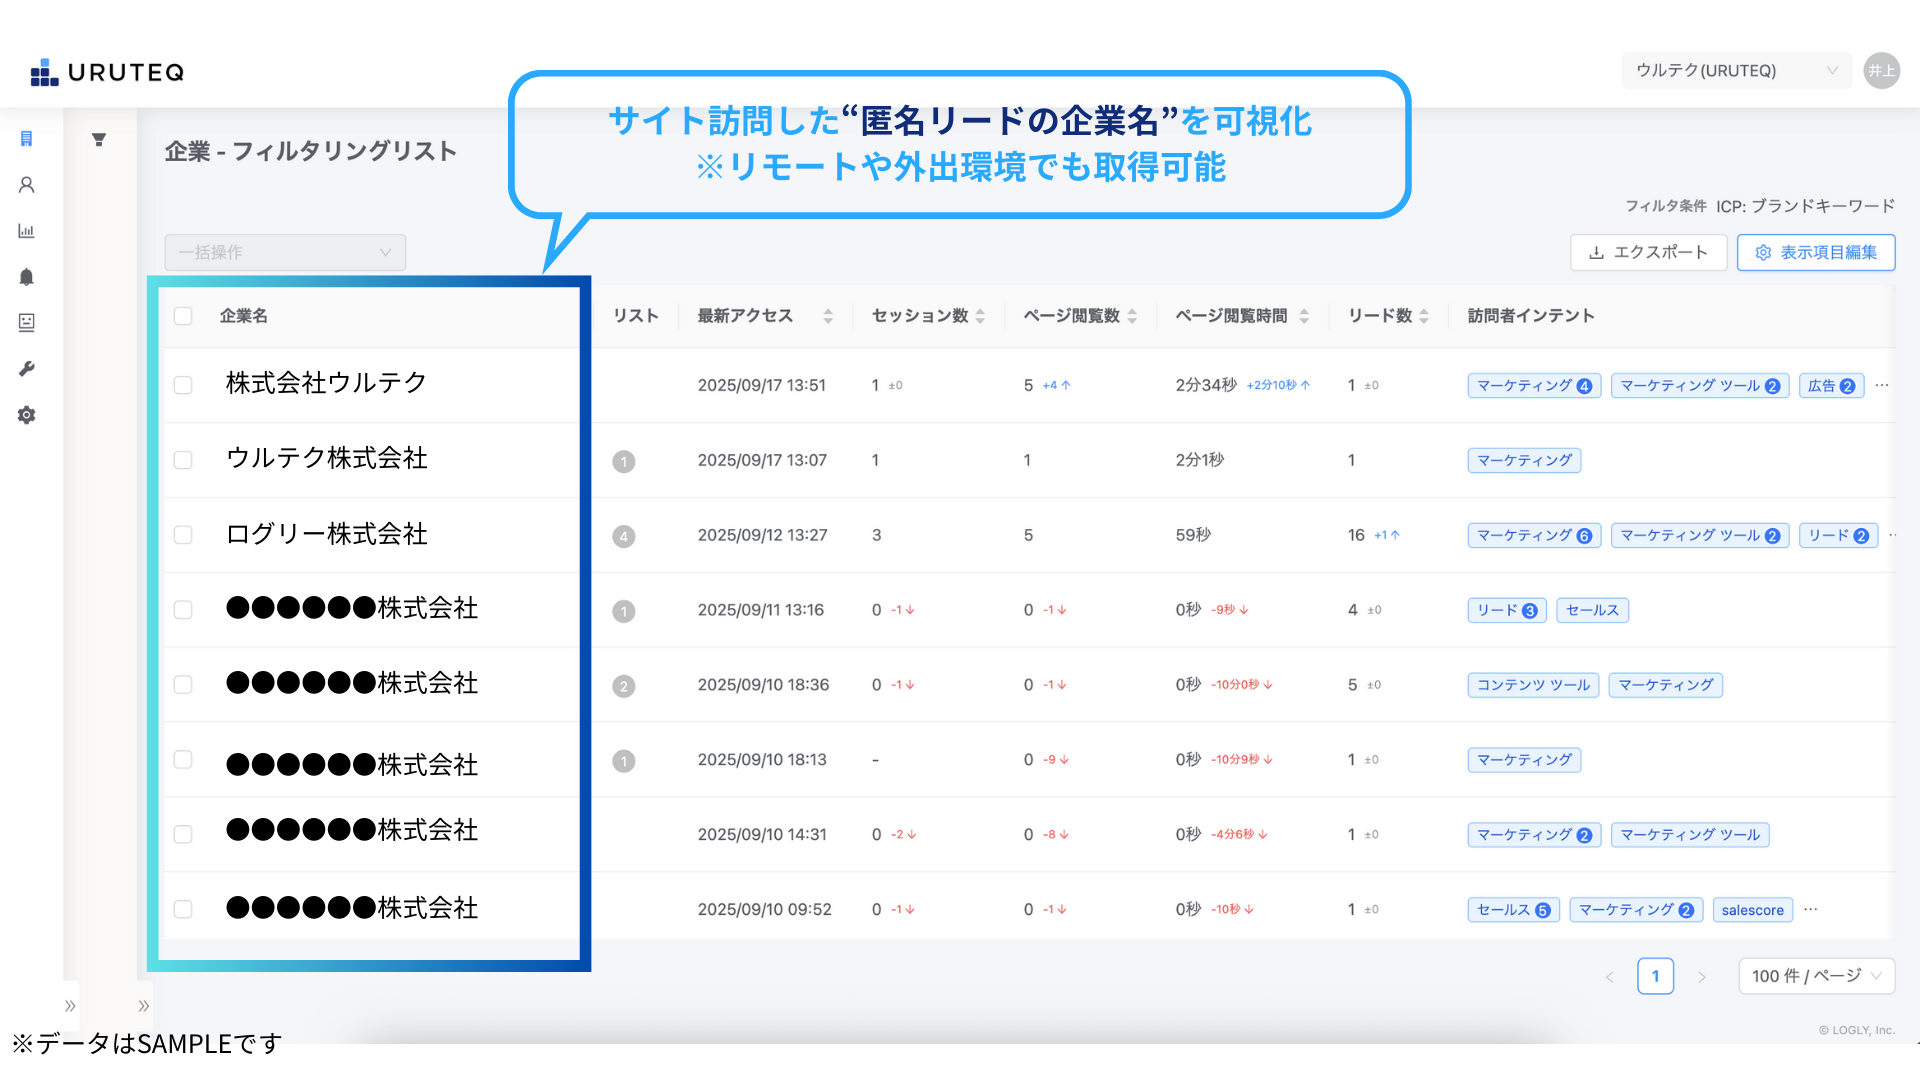
Task: Open the bar chart analytics icon
Action: click(x=27, y=231)
